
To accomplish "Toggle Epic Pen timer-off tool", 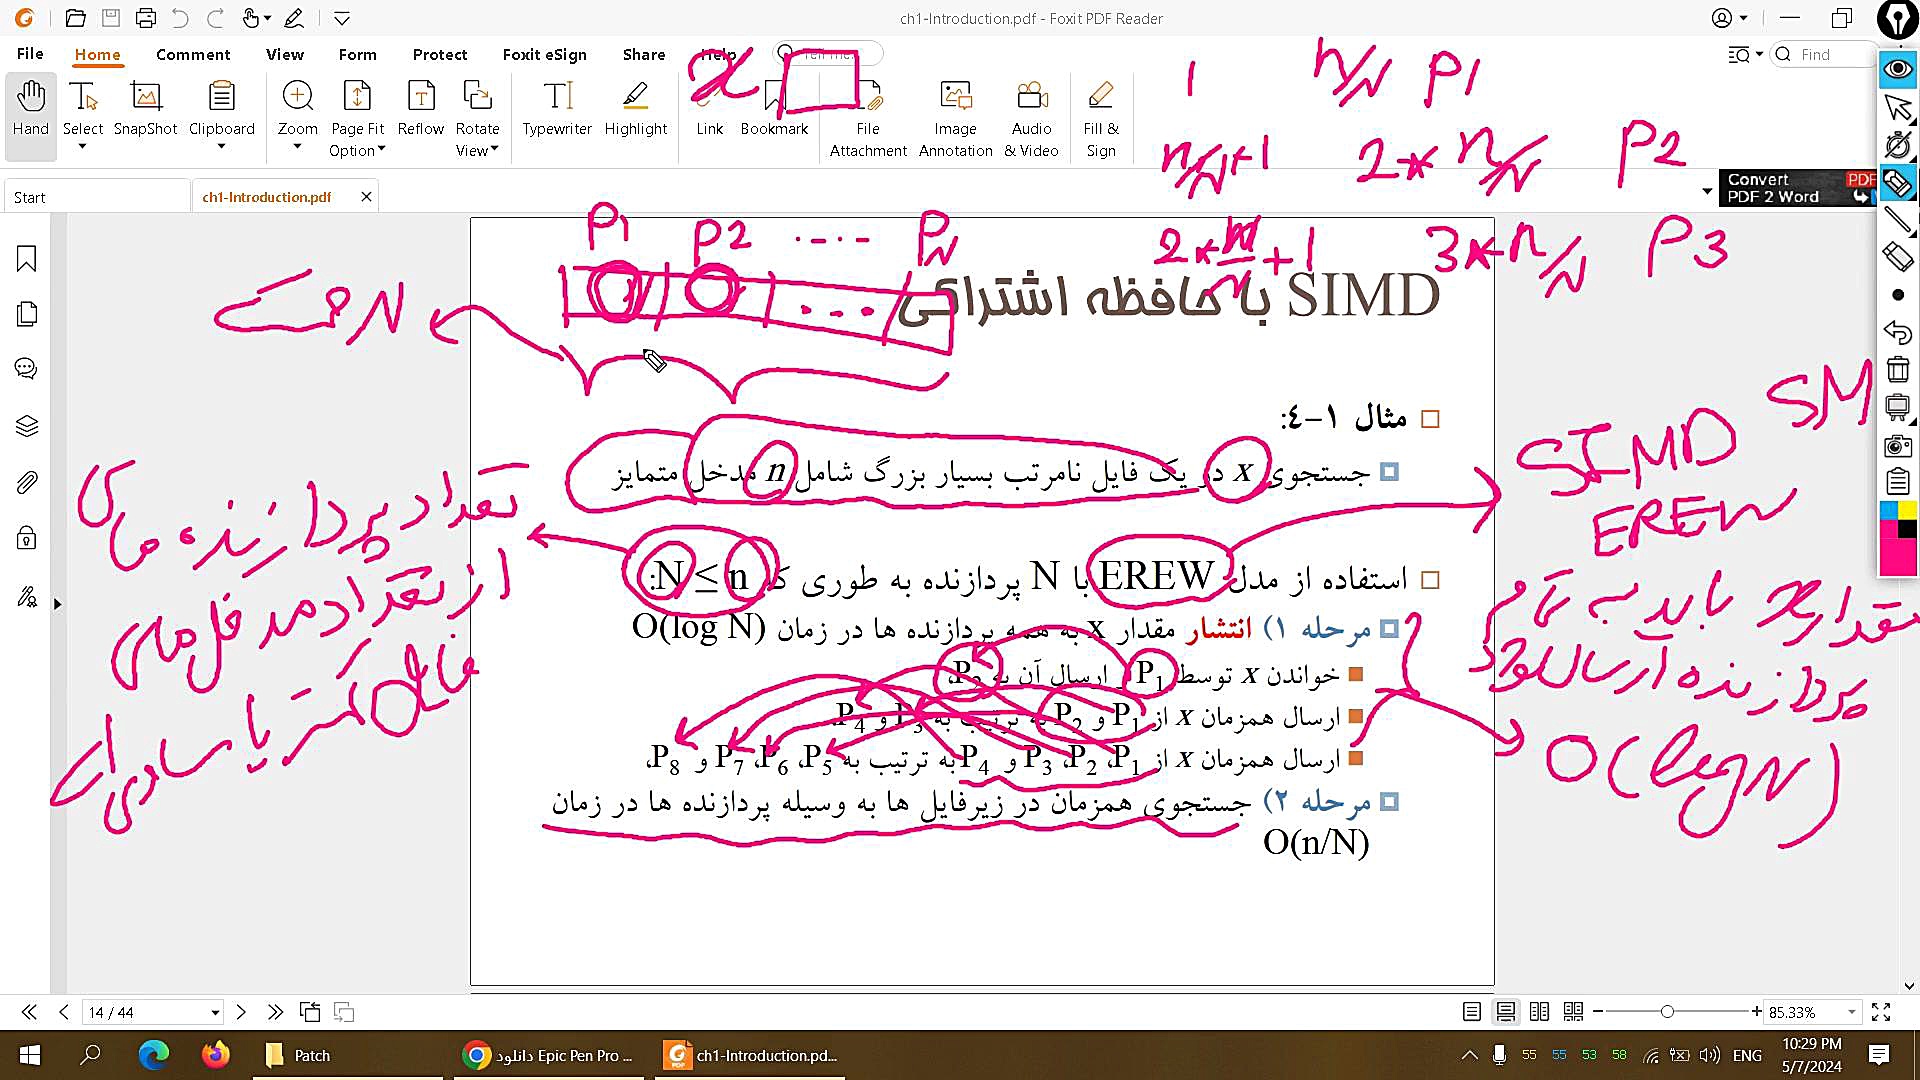I will click(x=1898, y=145).
